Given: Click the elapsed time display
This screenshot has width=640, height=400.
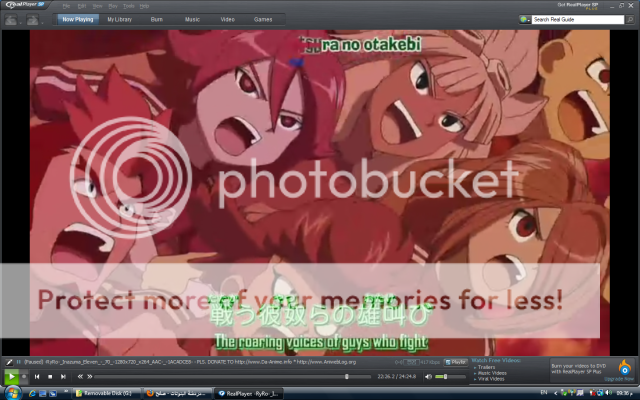Looking at the screenshot, I should pyautogui.click(x=396, y=377).
